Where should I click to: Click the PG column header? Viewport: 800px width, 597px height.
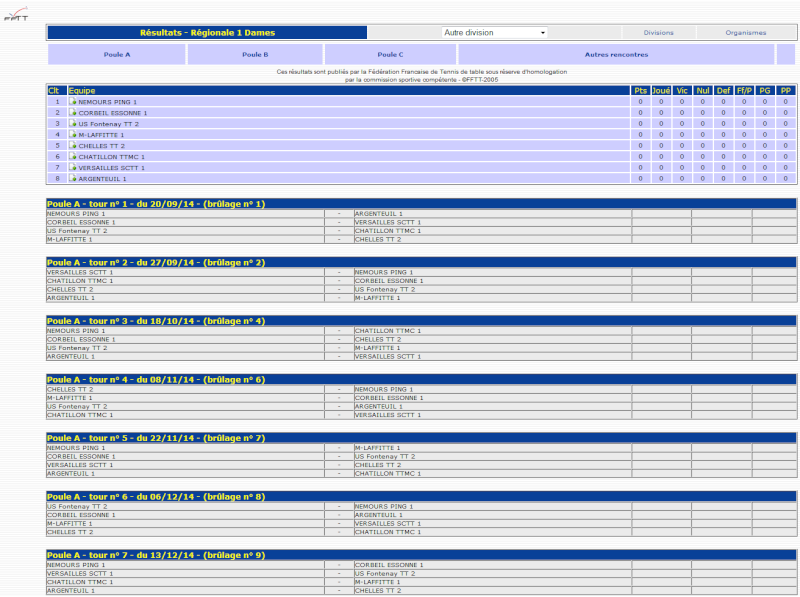click(764, 91)
